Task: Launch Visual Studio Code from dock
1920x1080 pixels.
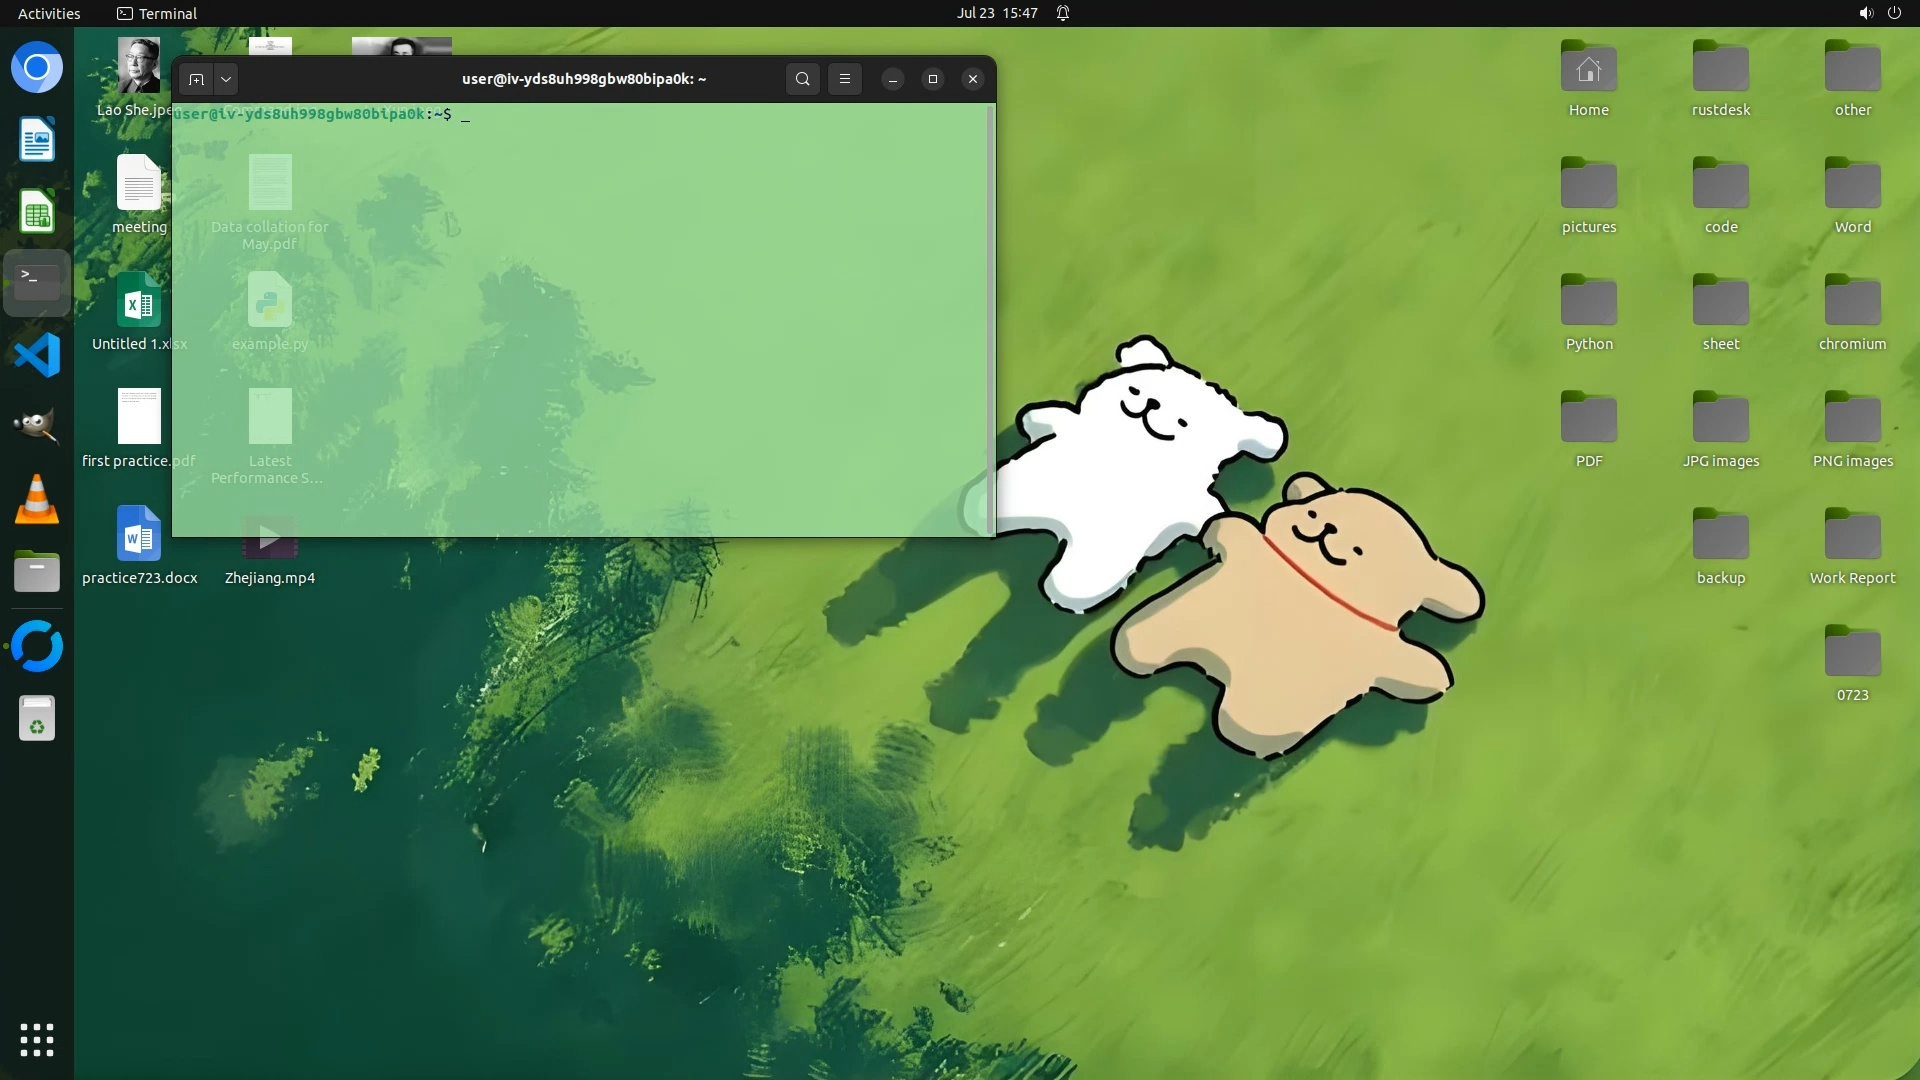Action: point(37,355)
